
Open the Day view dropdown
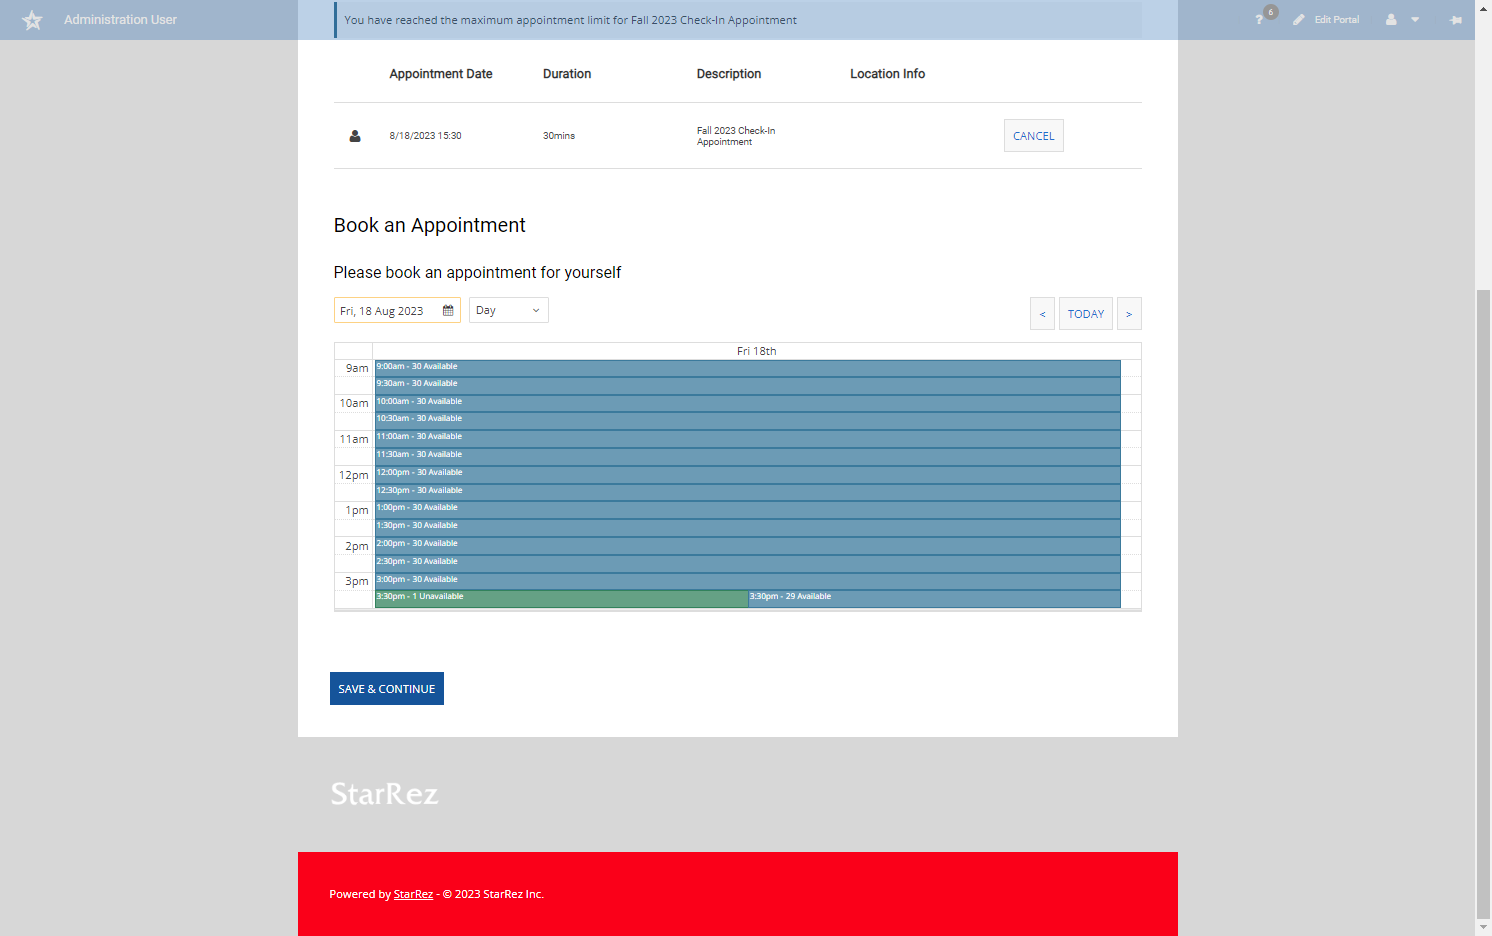coord(509,310)
